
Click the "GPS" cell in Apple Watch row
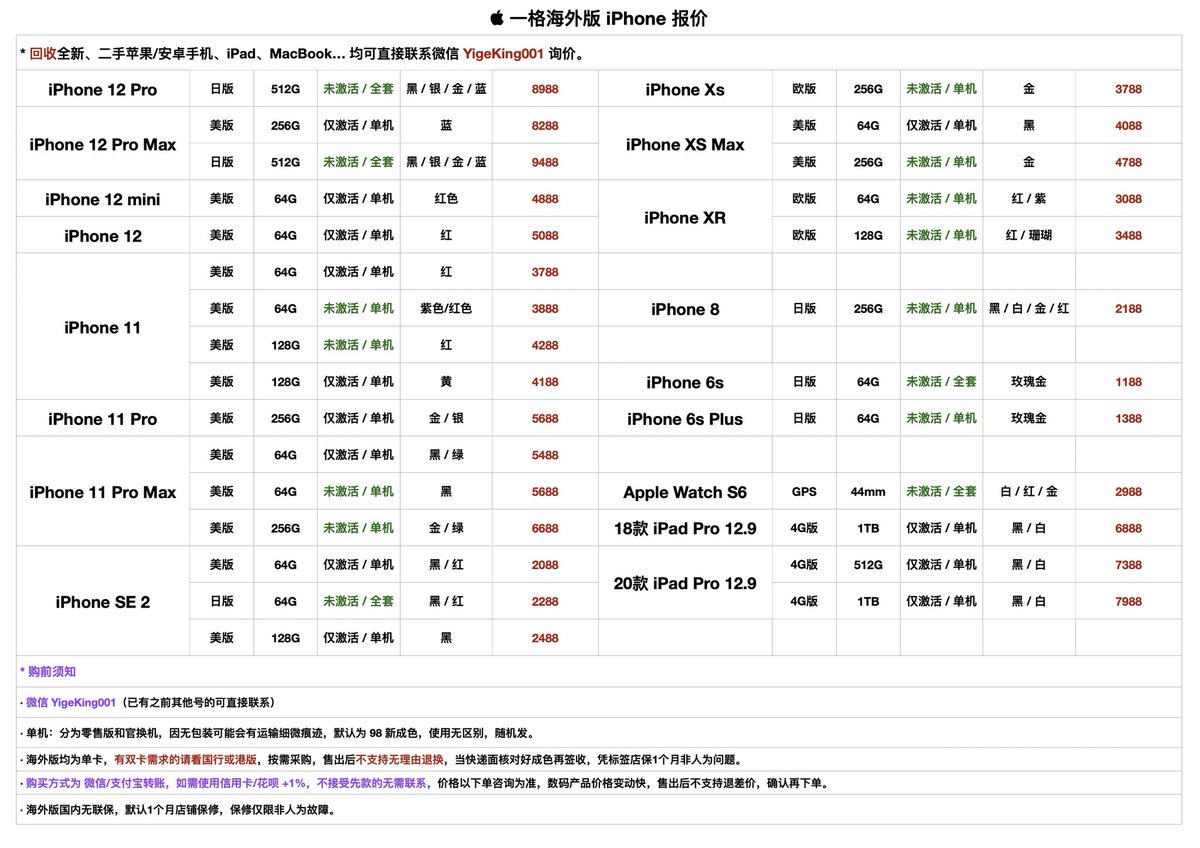[804, 492]
